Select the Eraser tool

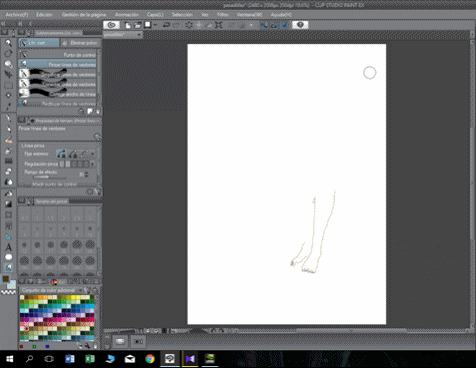8,172
